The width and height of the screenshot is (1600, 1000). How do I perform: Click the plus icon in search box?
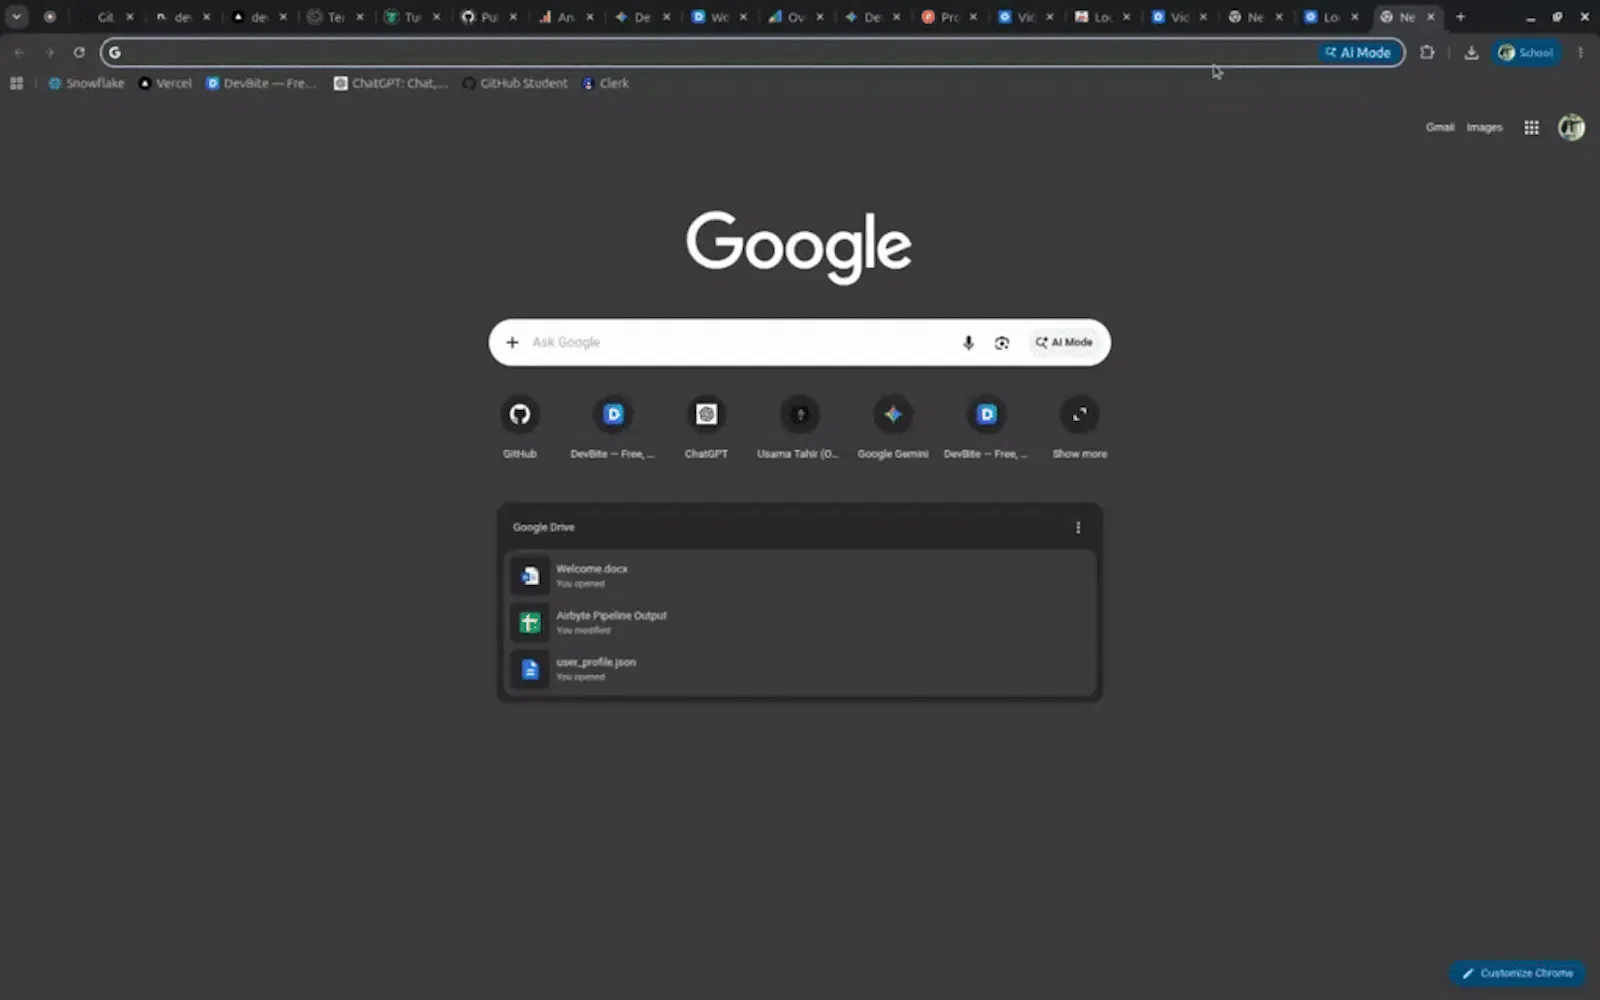click(x=512, y=342)
